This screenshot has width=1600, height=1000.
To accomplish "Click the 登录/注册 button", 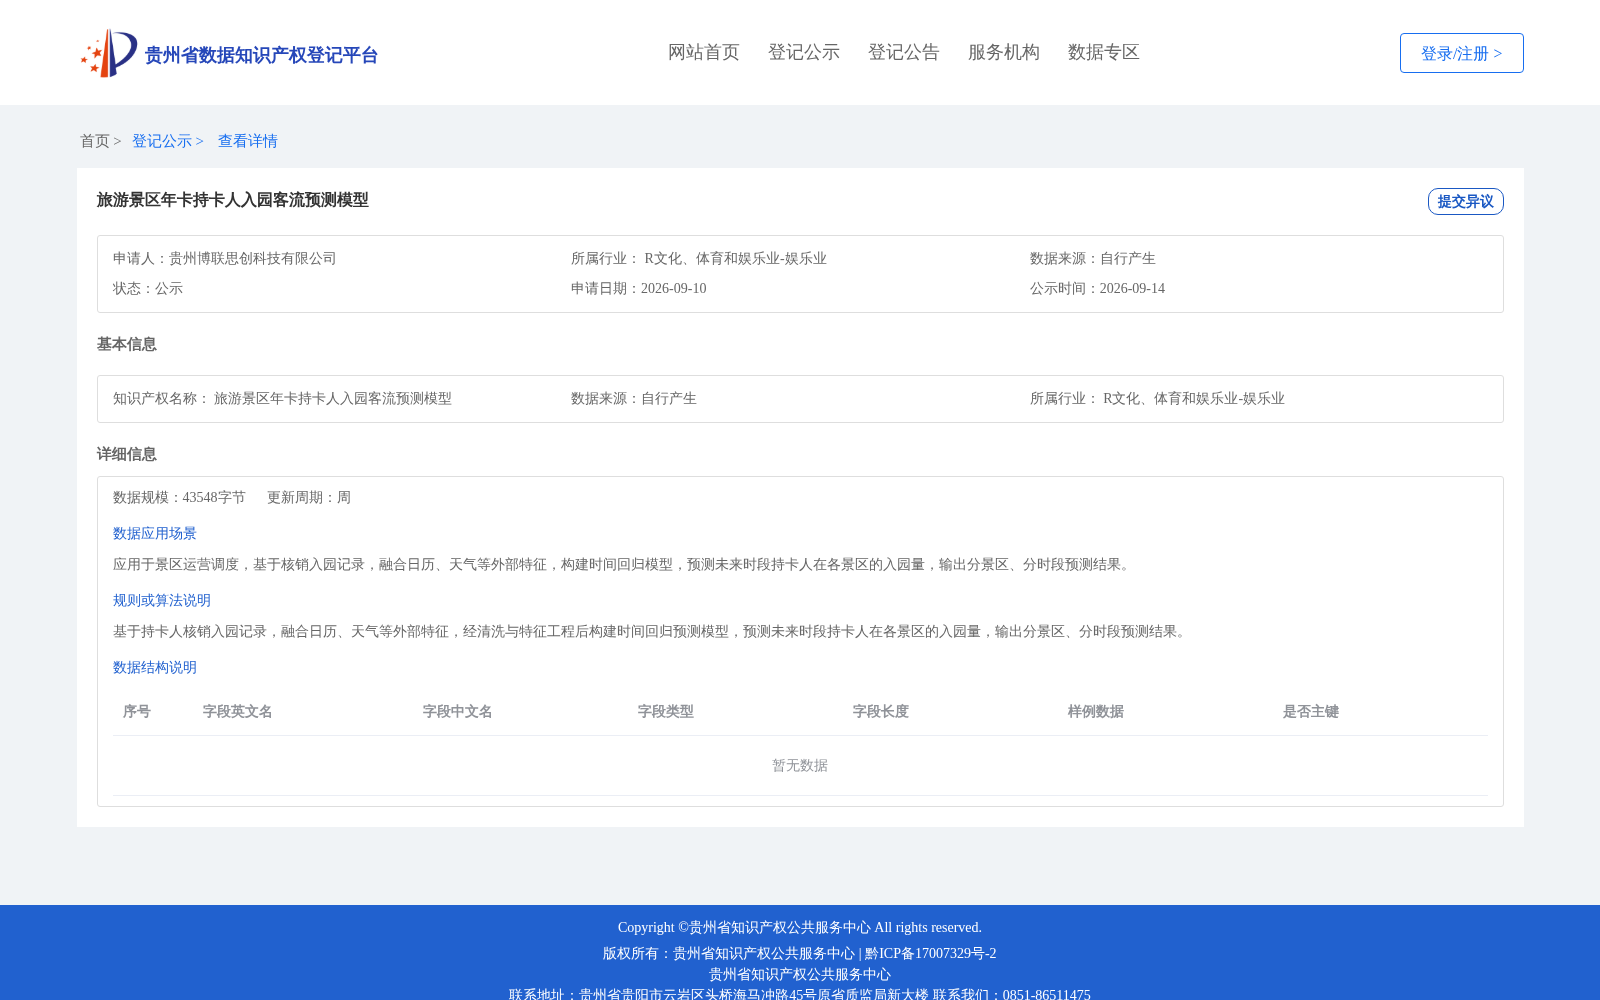I will tap(1462, 53).
